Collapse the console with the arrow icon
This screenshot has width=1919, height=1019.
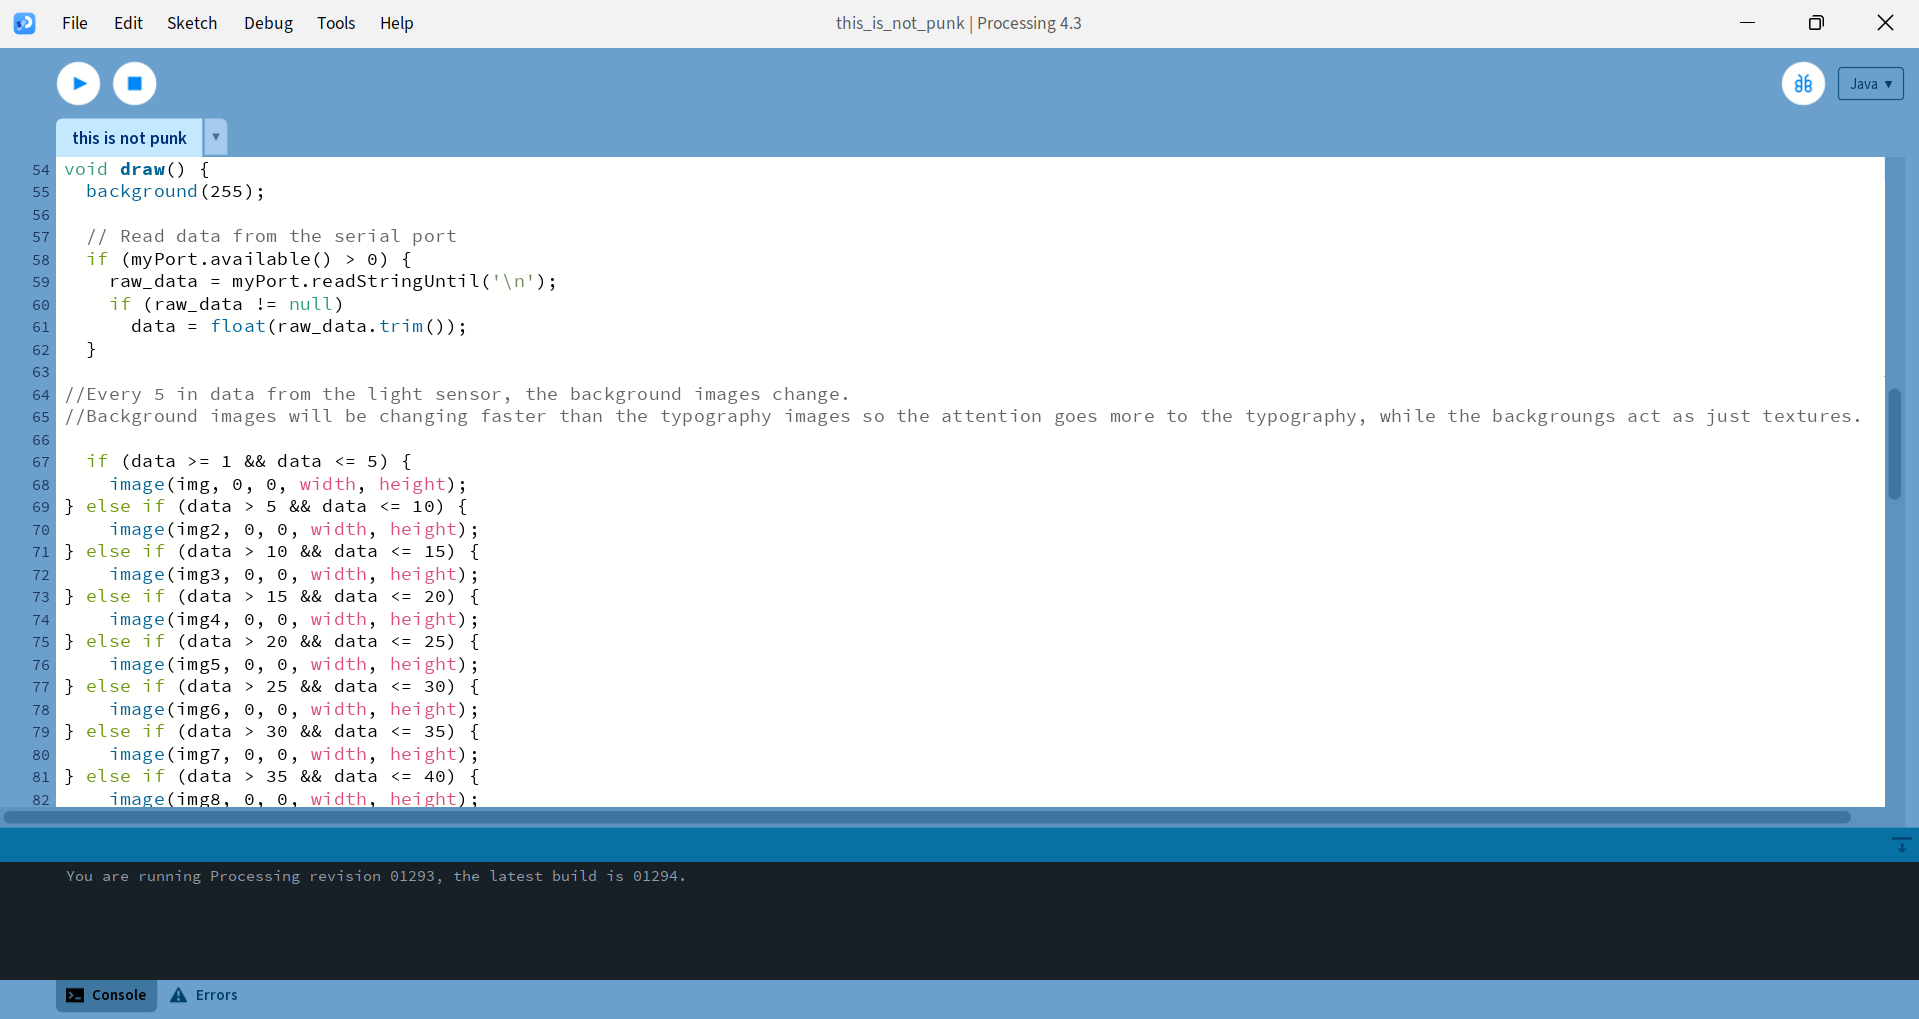(x=1901, y=846)
